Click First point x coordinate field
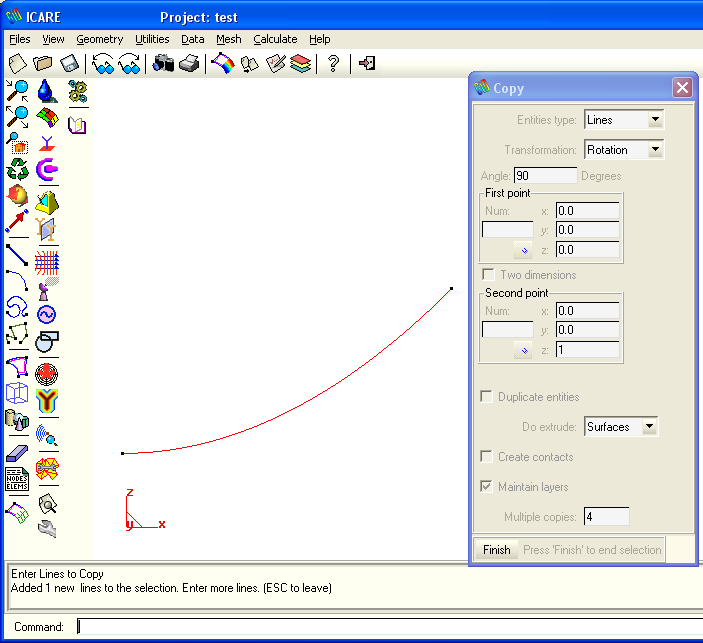Viewport: 703px width, 643px height. coord(587,210)
